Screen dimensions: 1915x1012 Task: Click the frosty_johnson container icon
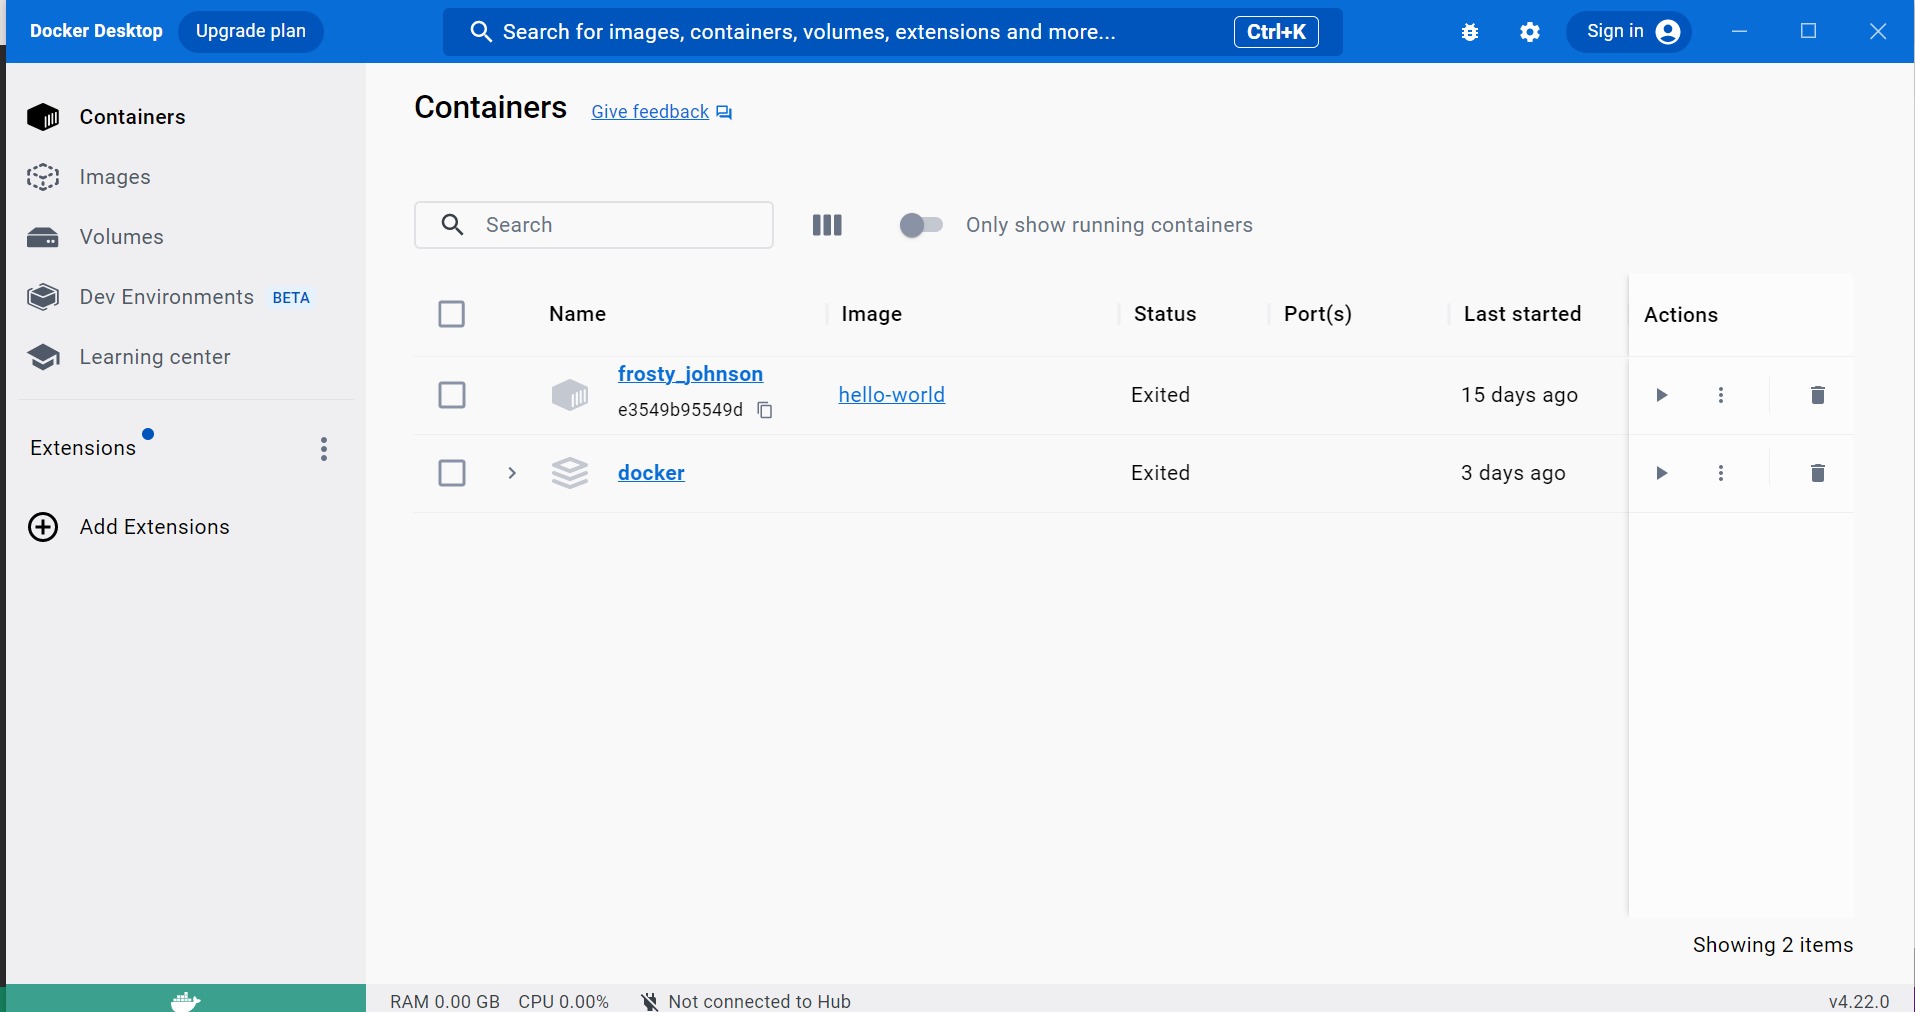click(x=570, y=395)
